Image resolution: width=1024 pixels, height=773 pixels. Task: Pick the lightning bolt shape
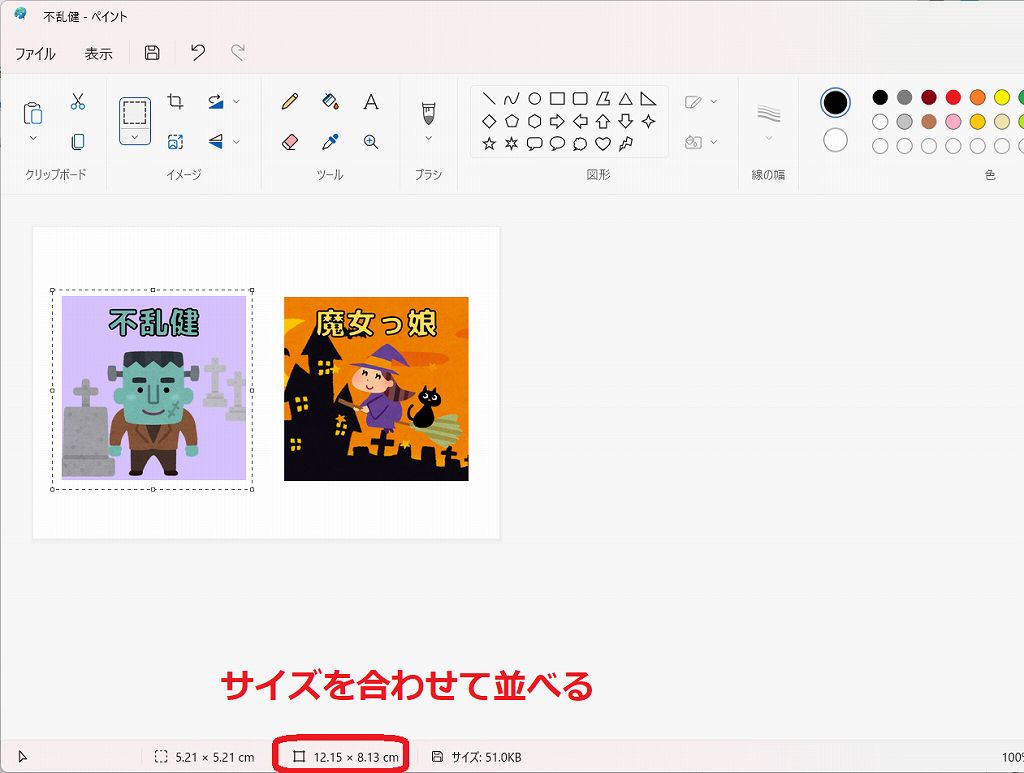pyautogui.click(x=626, y=144)
